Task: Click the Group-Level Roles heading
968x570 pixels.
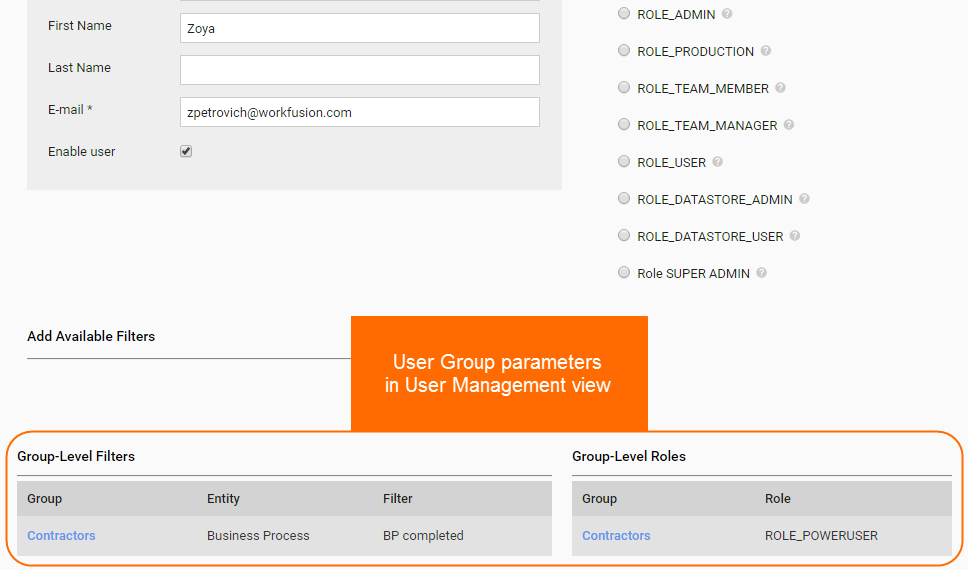Action: pyautogui.click(x=629, y=456)
